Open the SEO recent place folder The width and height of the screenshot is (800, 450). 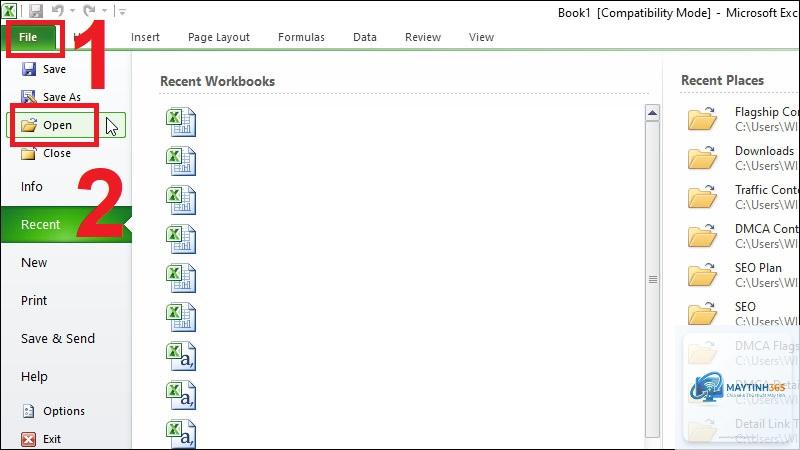tap(702, 313)
